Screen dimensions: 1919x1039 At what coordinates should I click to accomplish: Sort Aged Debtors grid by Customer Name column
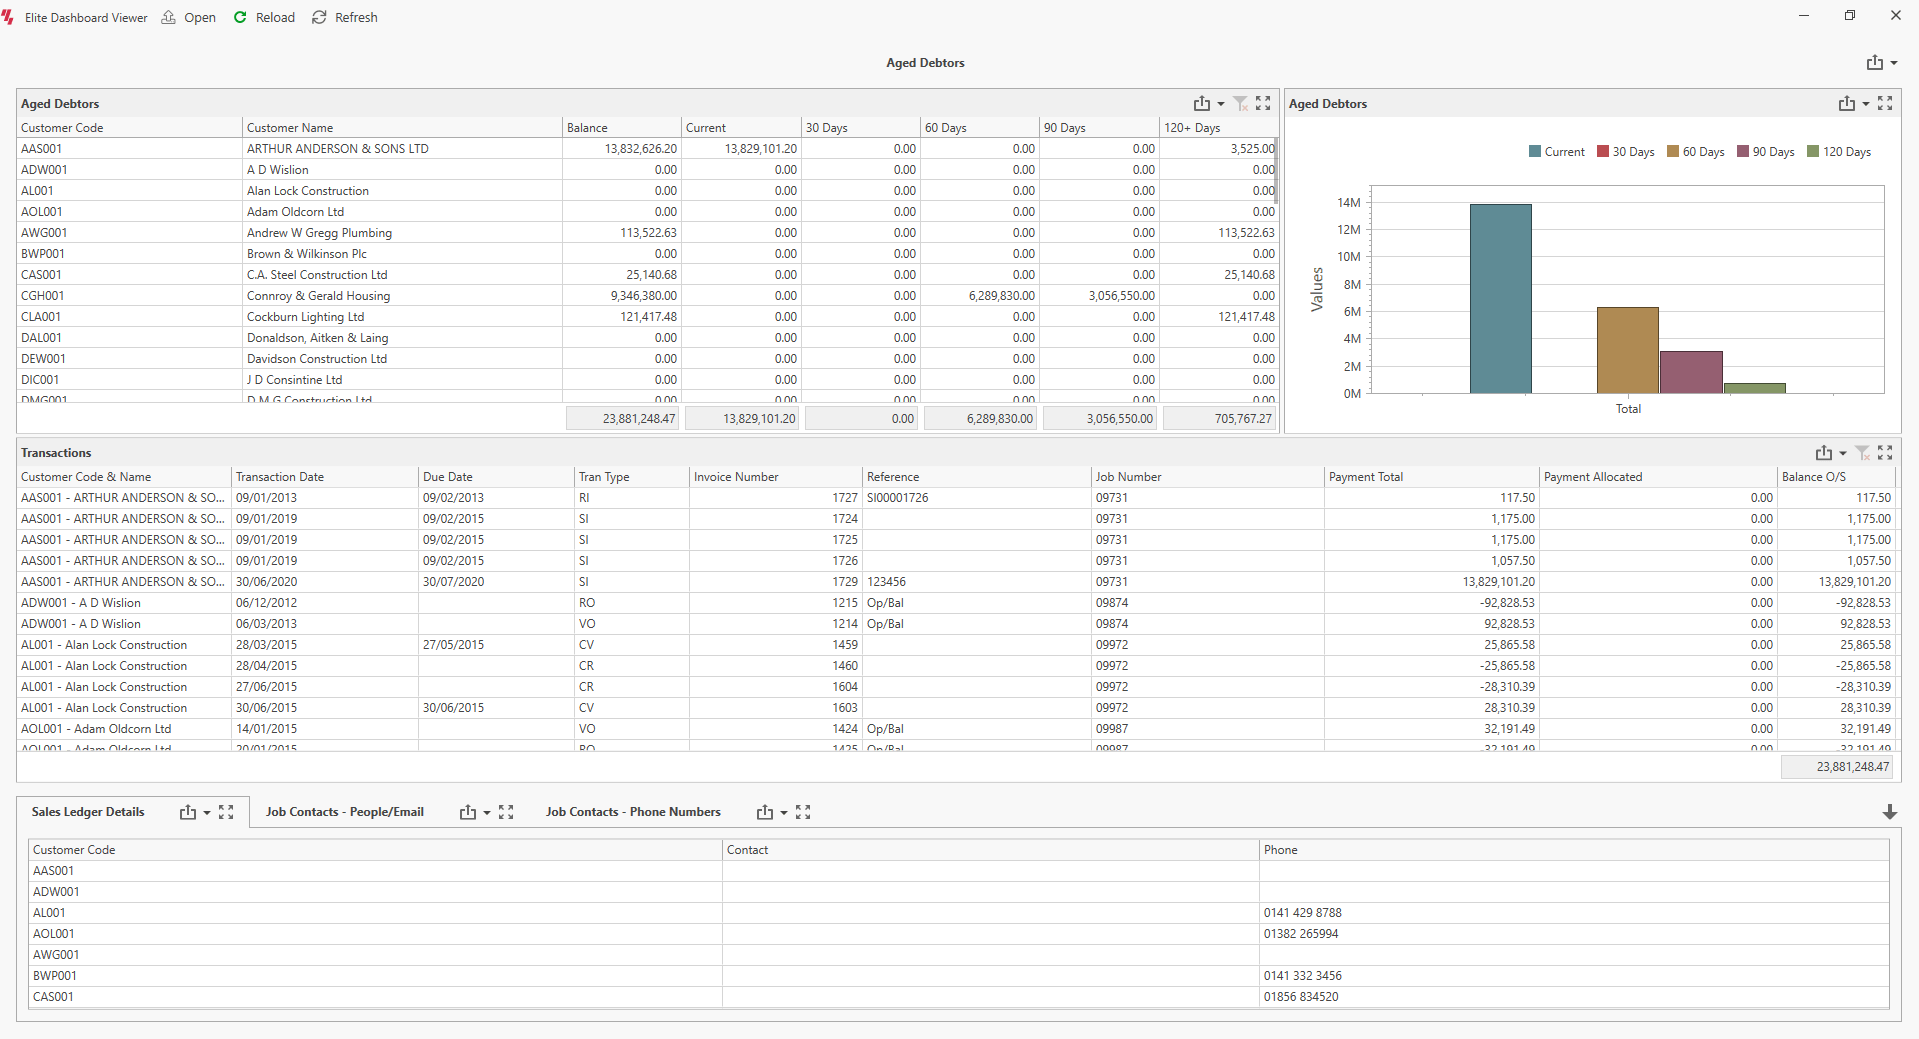(402, 128)
